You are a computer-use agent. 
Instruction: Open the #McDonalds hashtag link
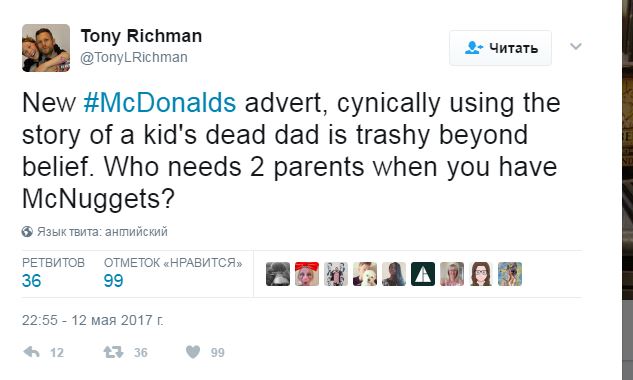pyautogui.click(x=160, y=103)
